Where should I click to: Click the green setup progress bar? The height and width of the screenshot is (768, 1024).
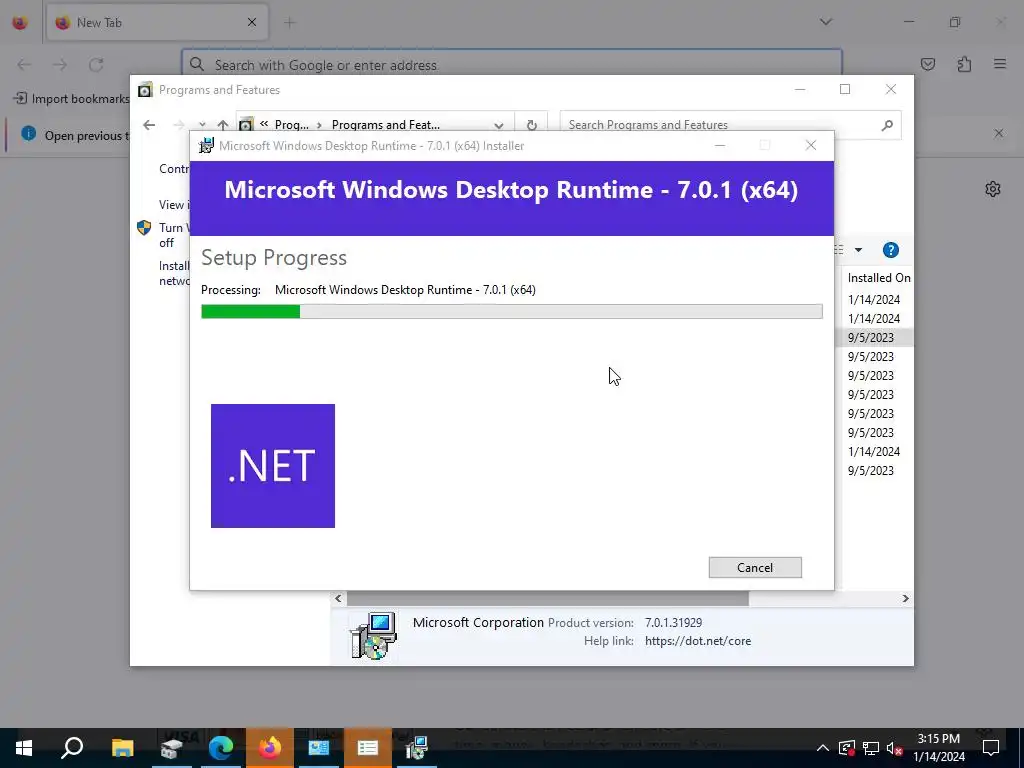click(511, 312)
